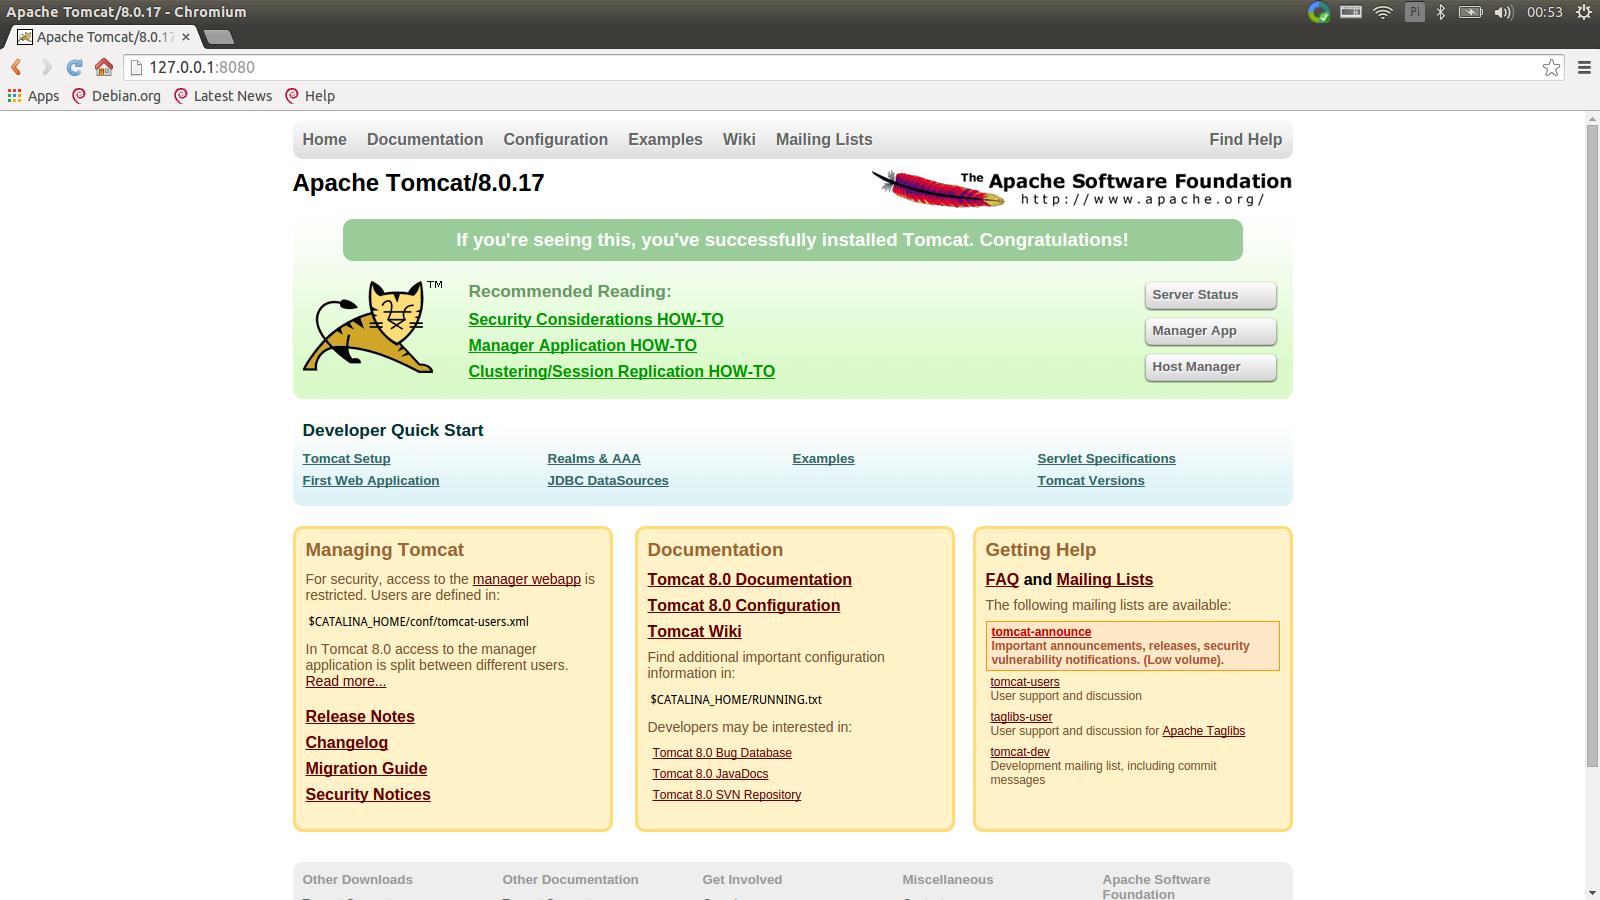Image resolution: width=1600 pixels, height=900 pixels.
Task: Click the clock showing 00:53
Action: click(1545, 12)
